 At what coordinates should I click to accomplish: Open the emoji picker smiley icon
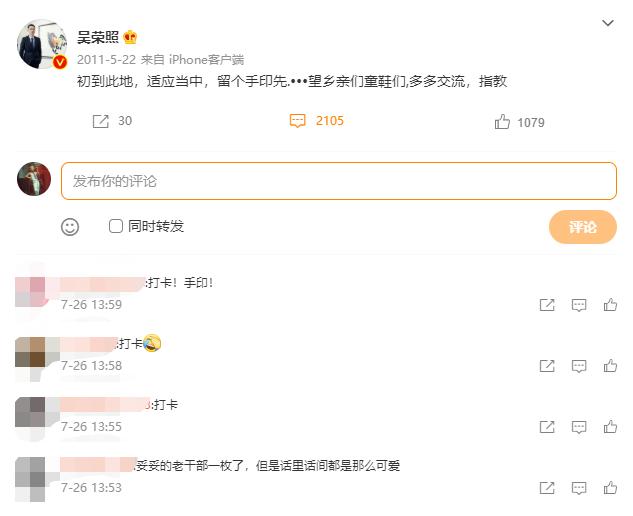click(x=70, y=227)
